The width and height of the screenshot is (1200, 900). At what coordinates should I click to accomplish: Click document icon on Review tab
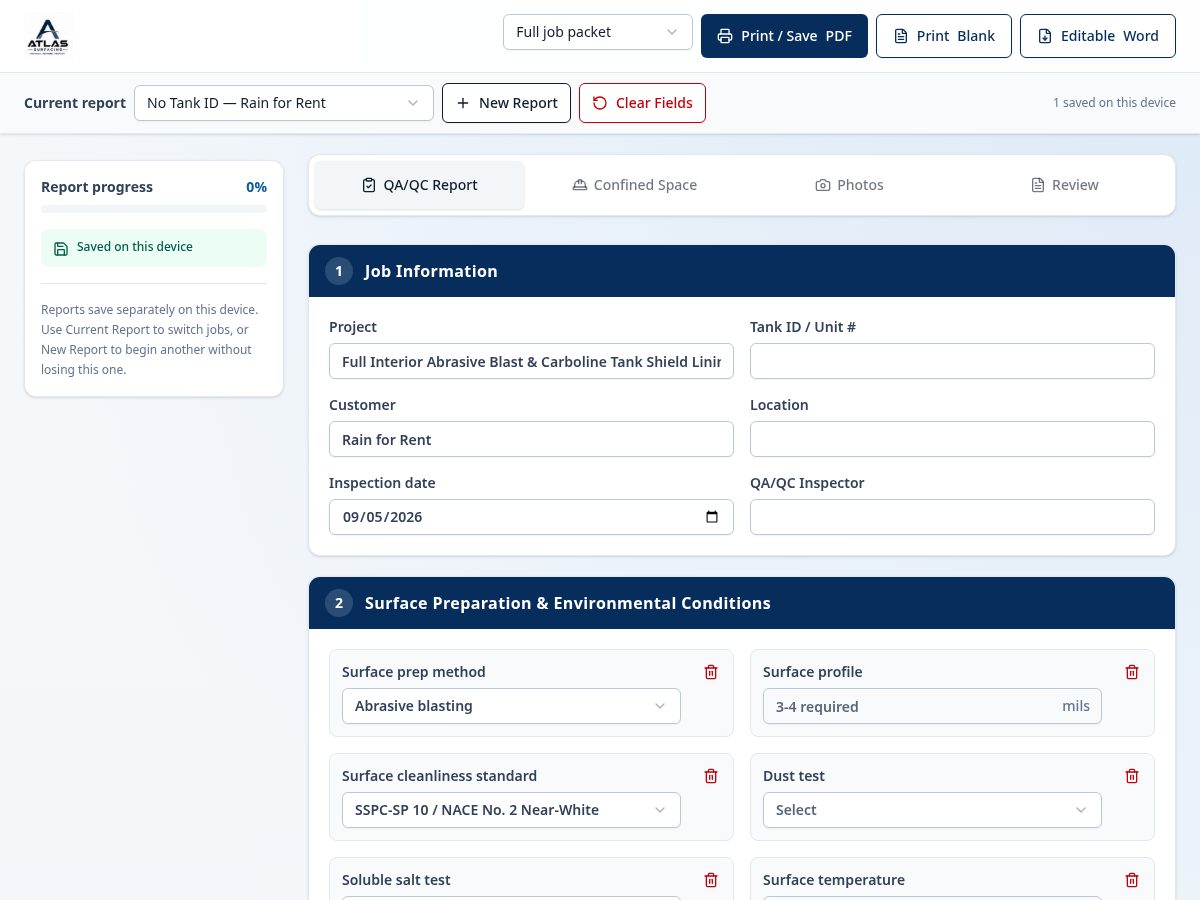click(x=1038, y=185)
